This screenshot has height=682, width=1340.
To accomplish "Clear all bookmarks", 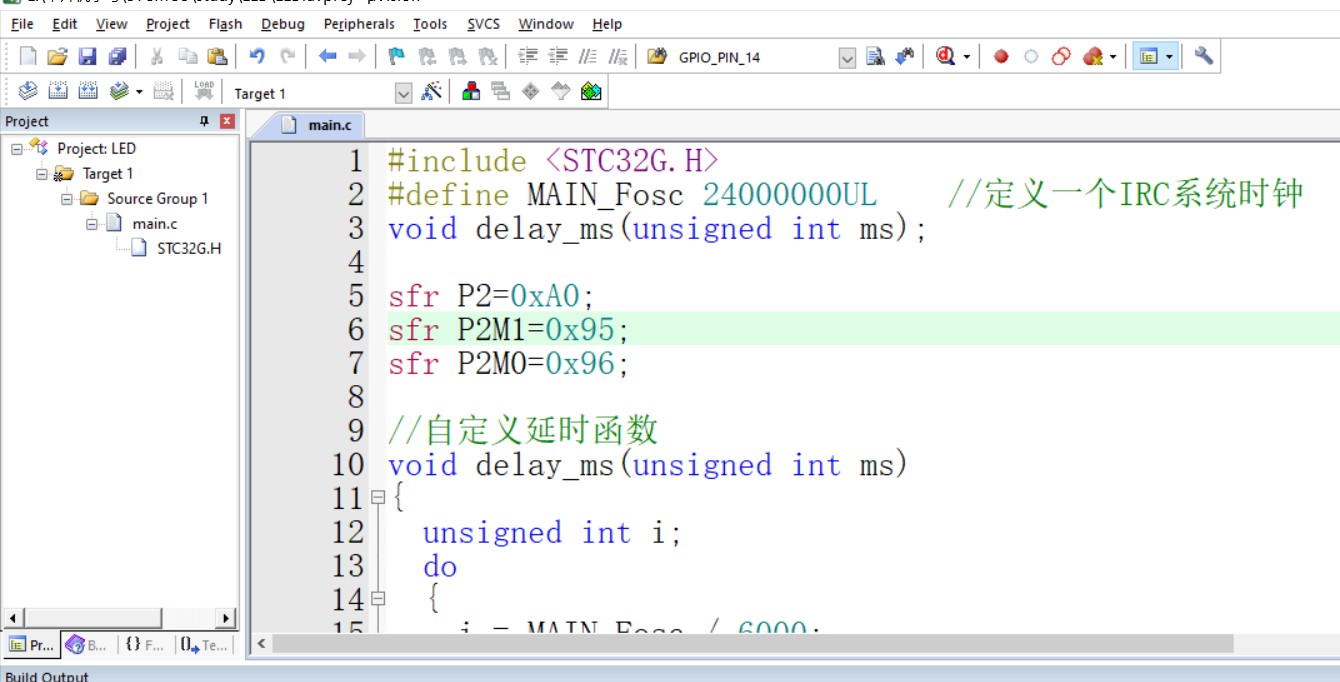I will tap(487, 57).
